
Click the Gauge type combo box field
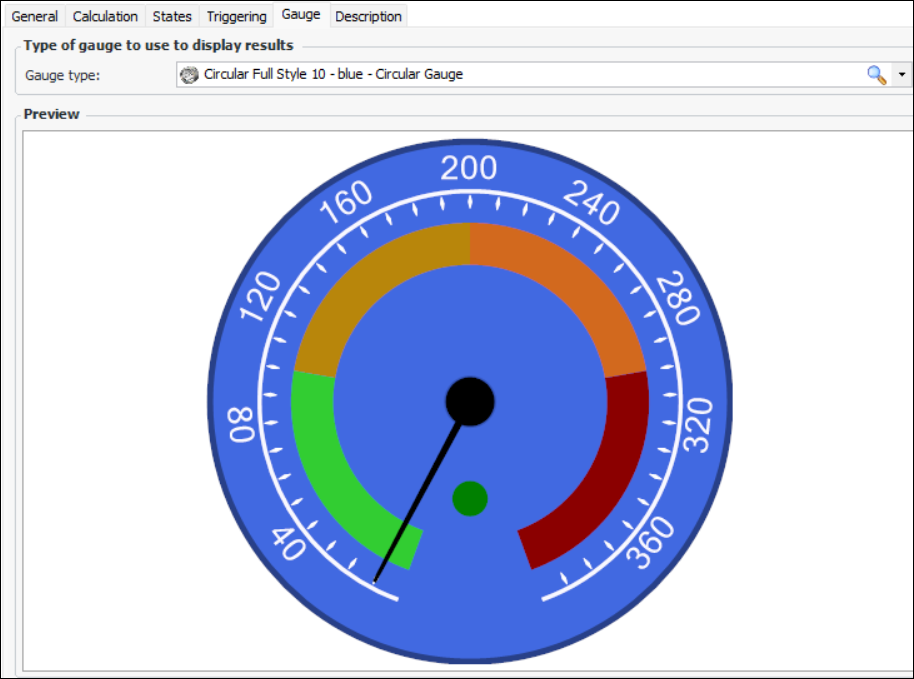[544, 75]
